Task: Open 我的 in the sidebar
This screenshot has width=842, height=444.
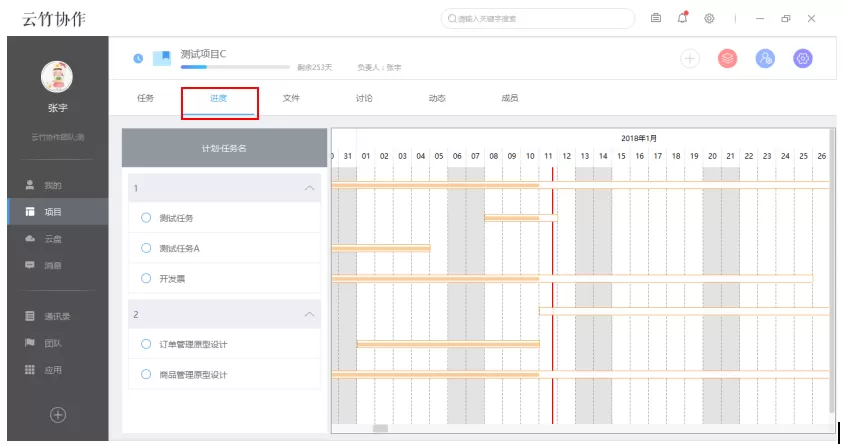Action: 58,185
